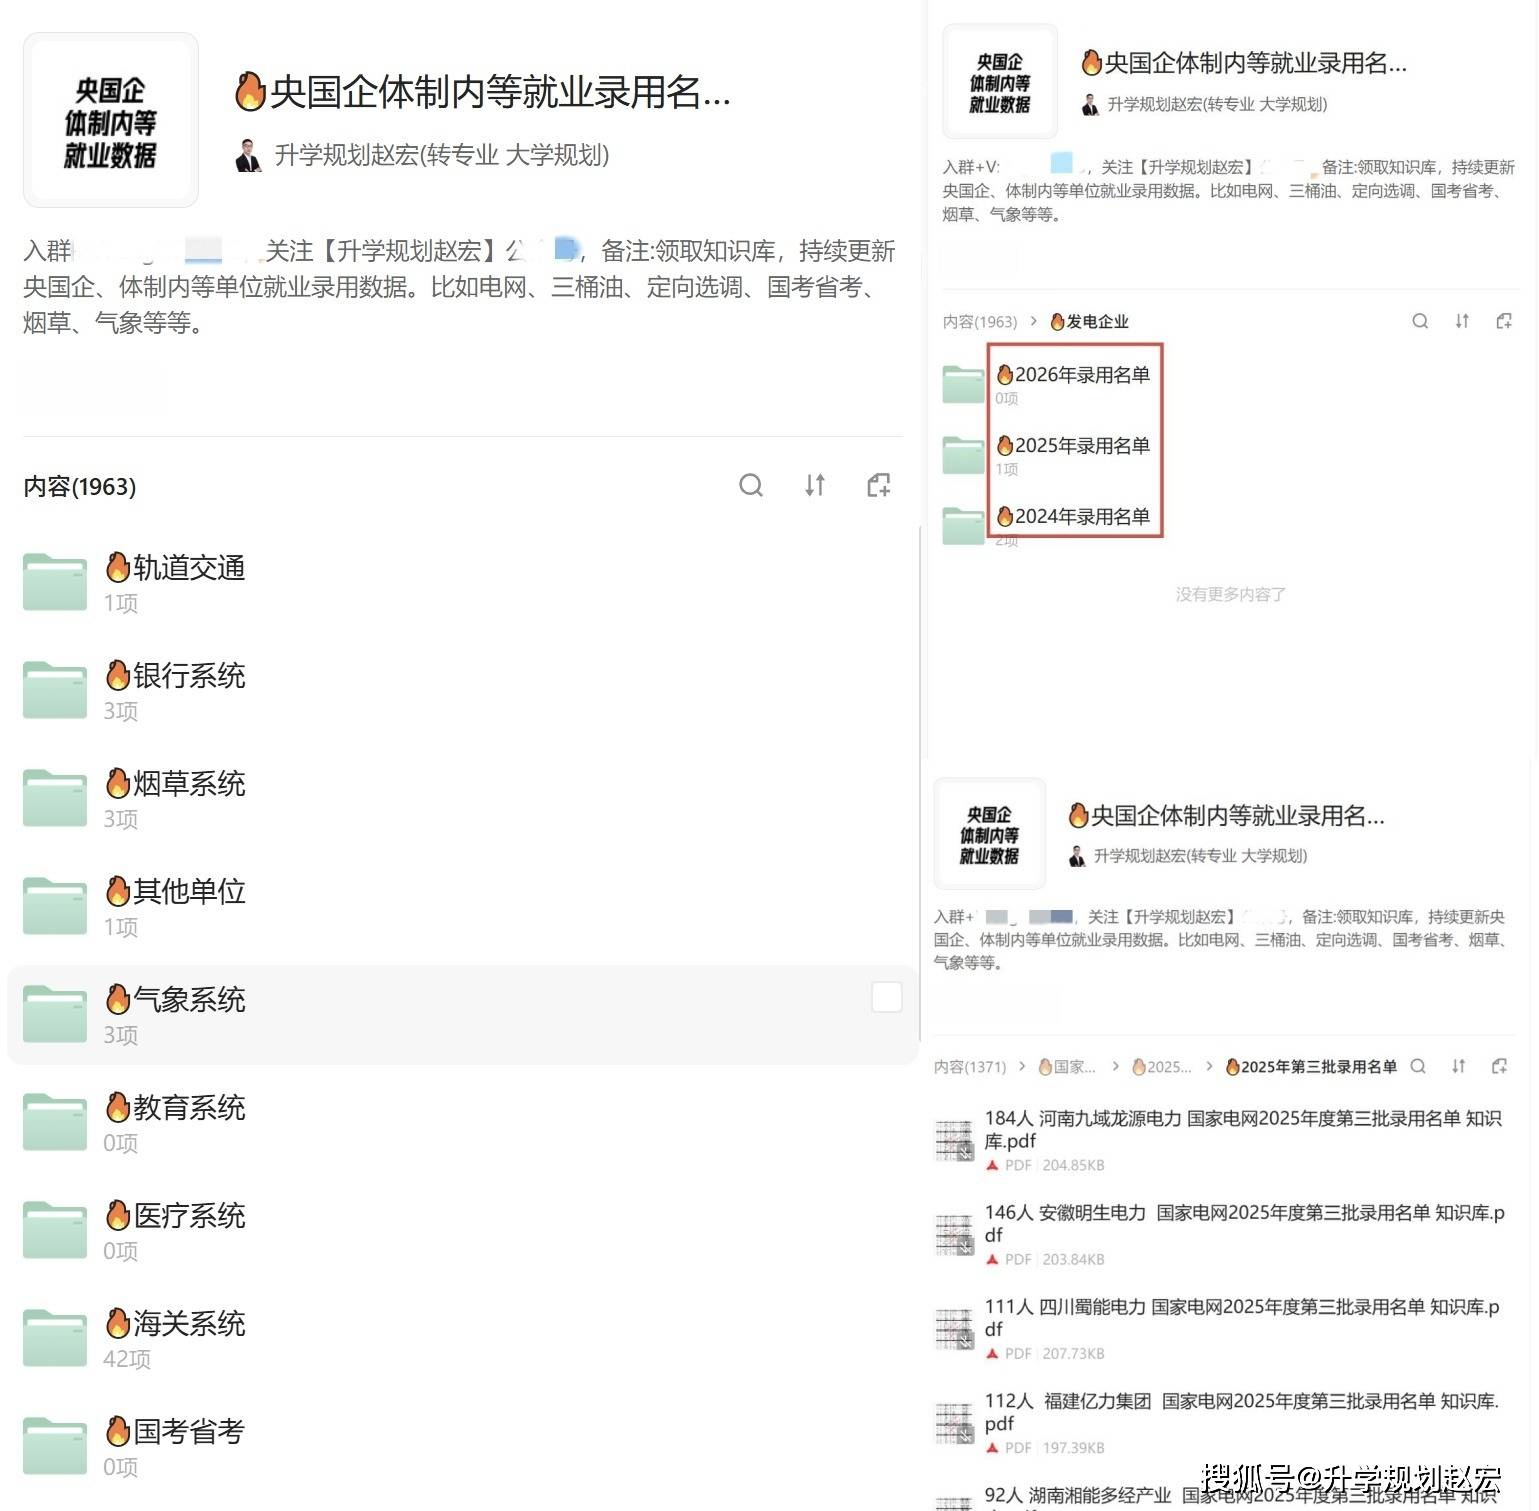Open the cover image in the 内容(1371) panel
The image size is (1539, 1511).
[x=990, y=834]
